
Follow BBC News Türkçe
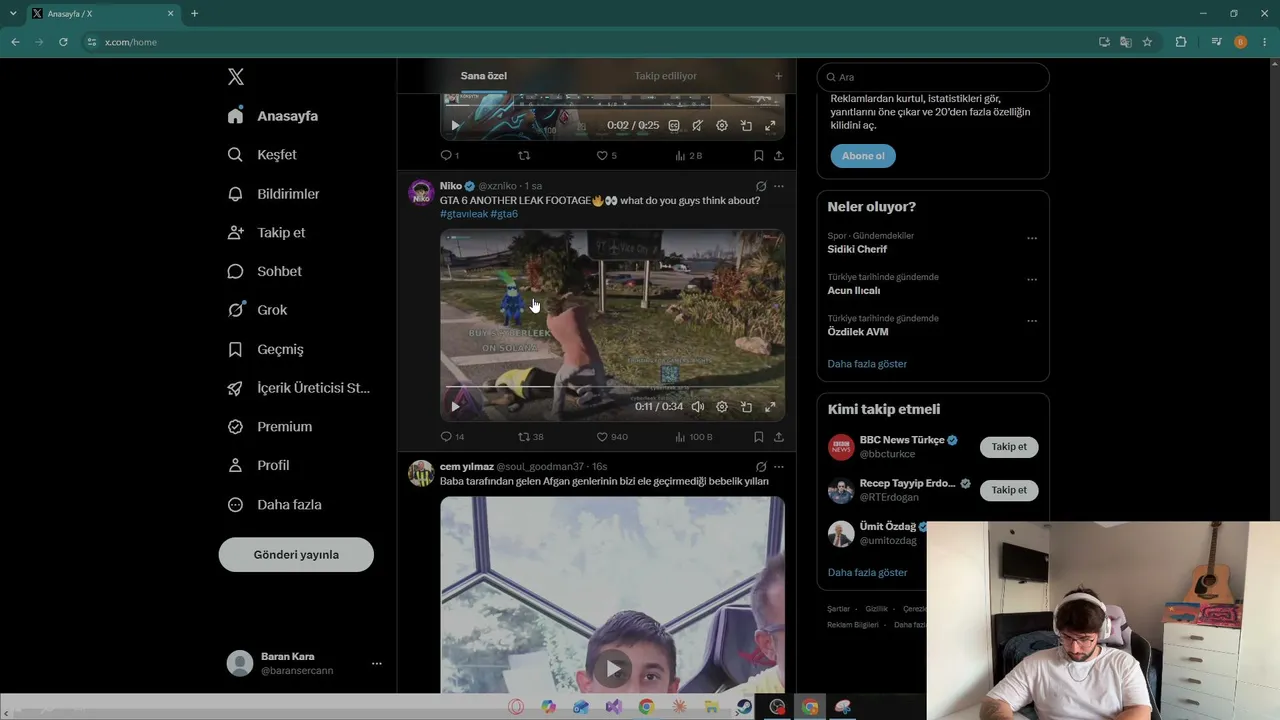[1009, 447]
